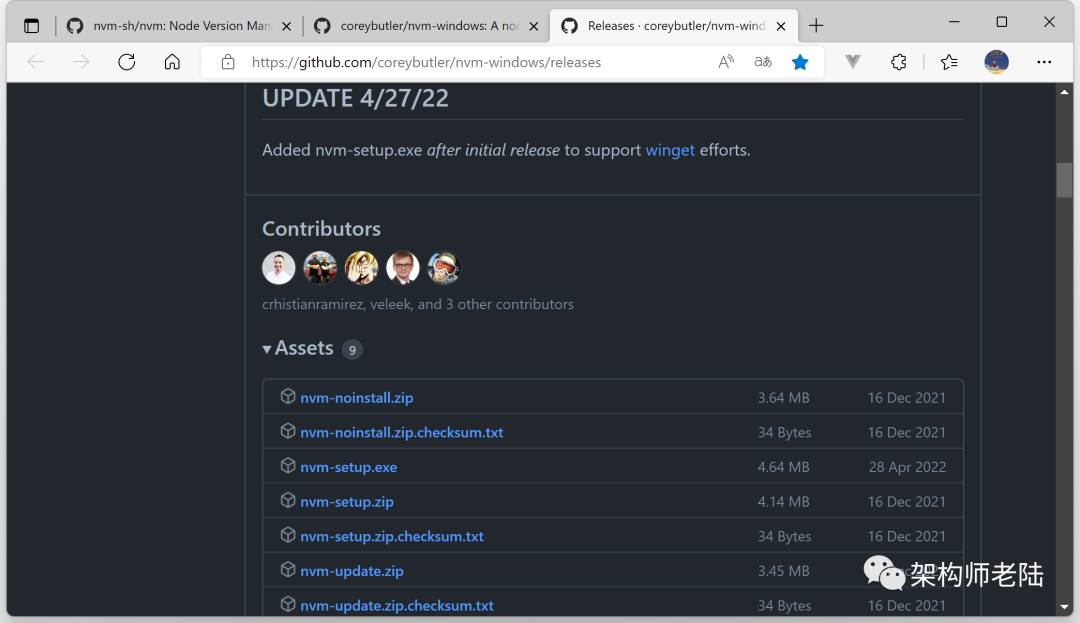View the fifth contributor avatar with goggles
Image resolution: width=1080 pixels, height=623 pixels.
click(x=444, y=268)
